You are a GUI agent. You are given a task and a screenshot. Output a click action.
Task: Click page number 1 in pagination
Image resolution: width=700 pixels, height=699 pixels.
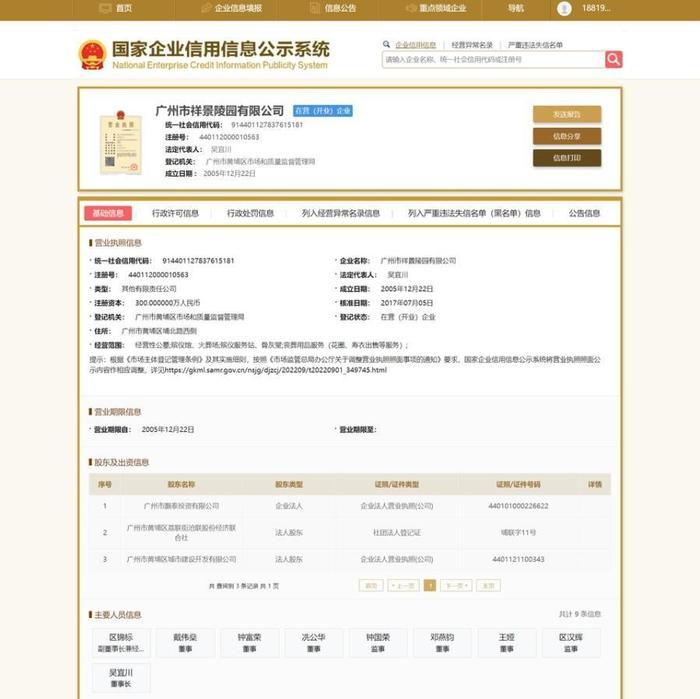click(430, 586)
